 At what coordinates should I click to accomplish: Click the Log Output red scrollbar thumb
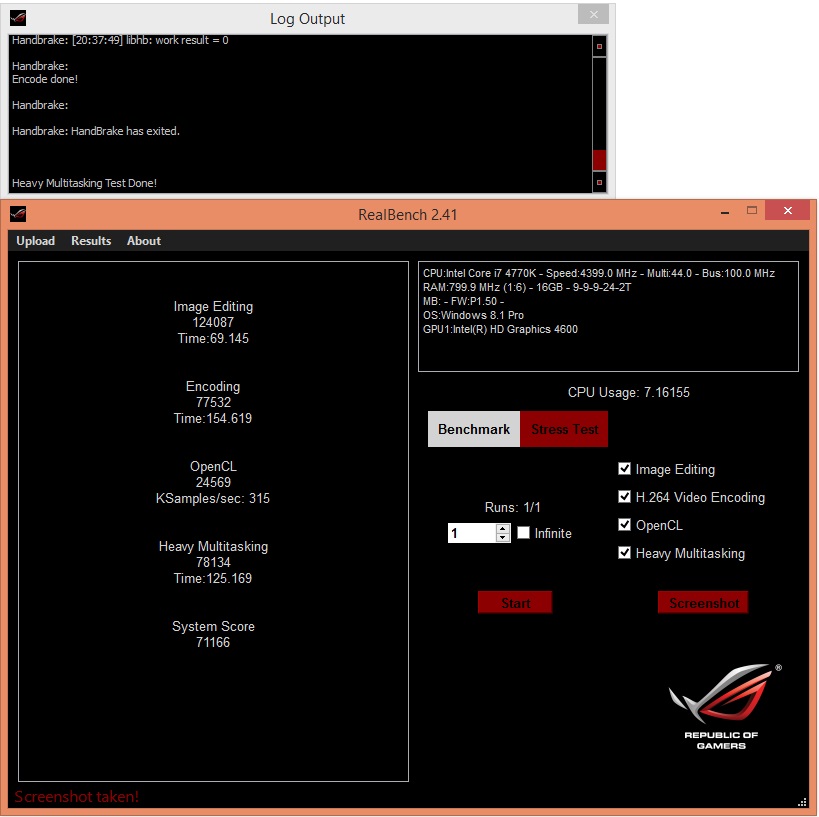pos(599,160)
